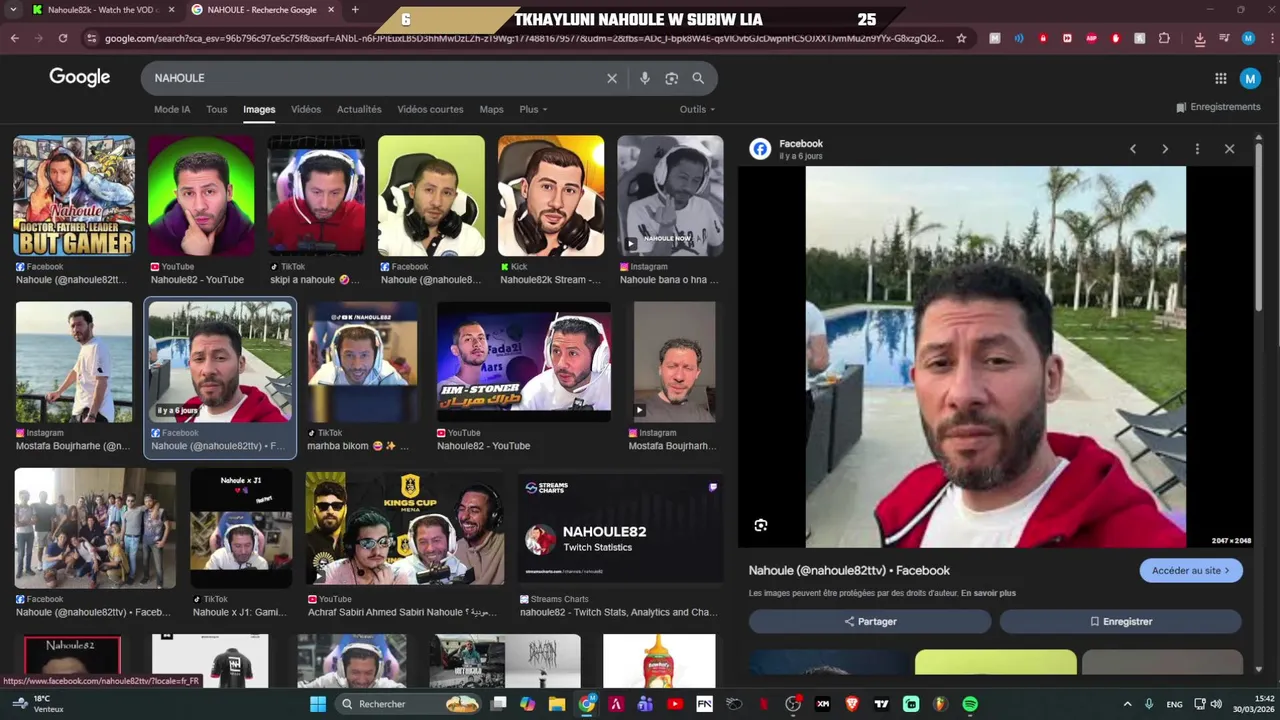
Task: Open Microsoft Teams from the taskbar
Action: 645,704
